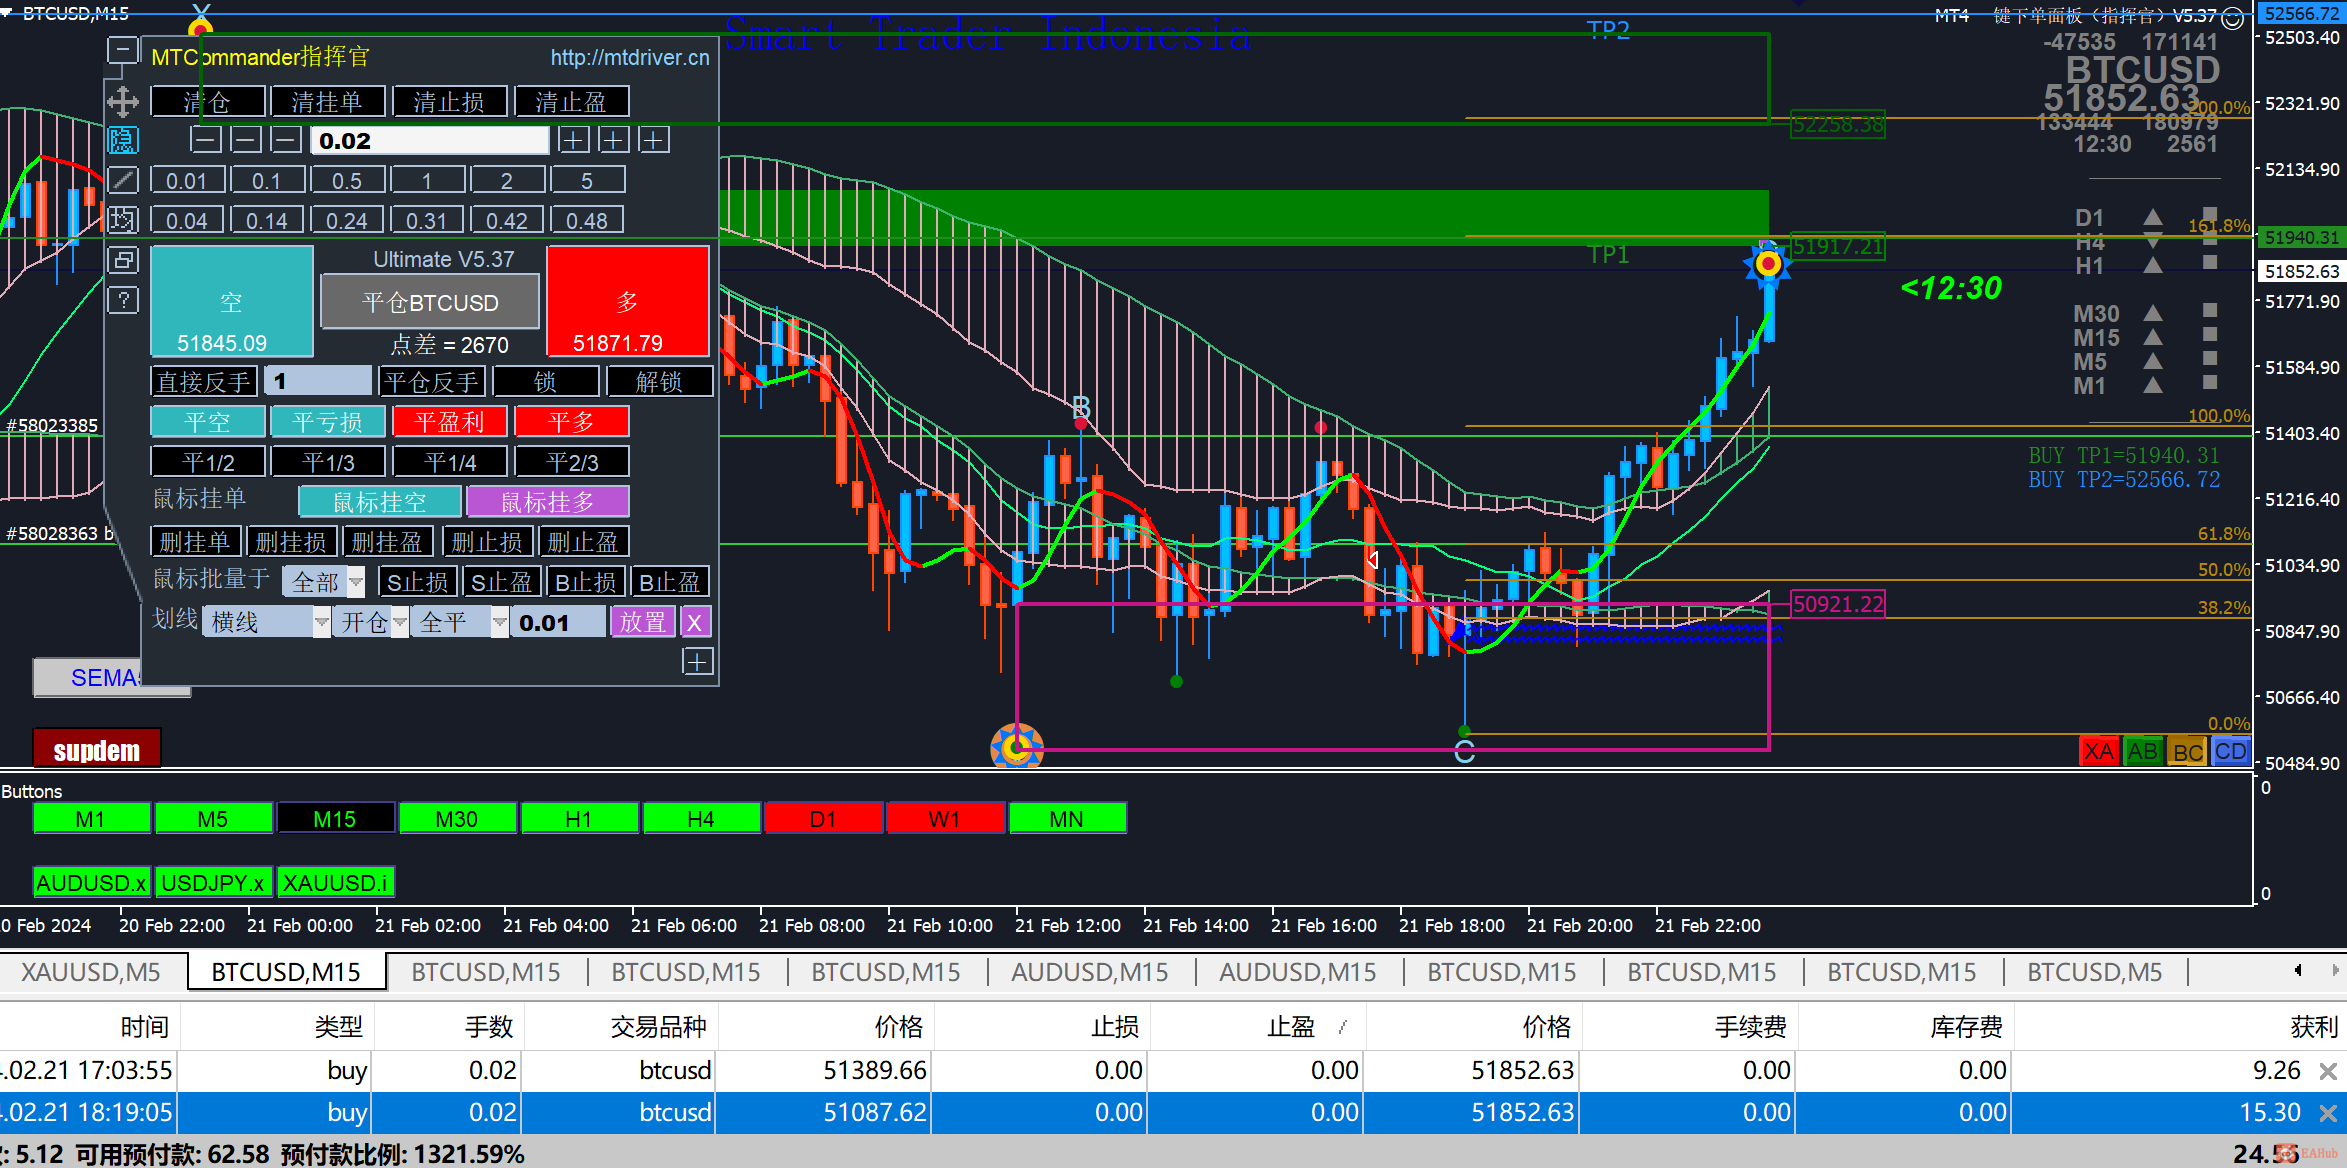Click the 0.02 lot size input field
Image resolution: width=2347 pixels, height=1168 pixels.
429,141
